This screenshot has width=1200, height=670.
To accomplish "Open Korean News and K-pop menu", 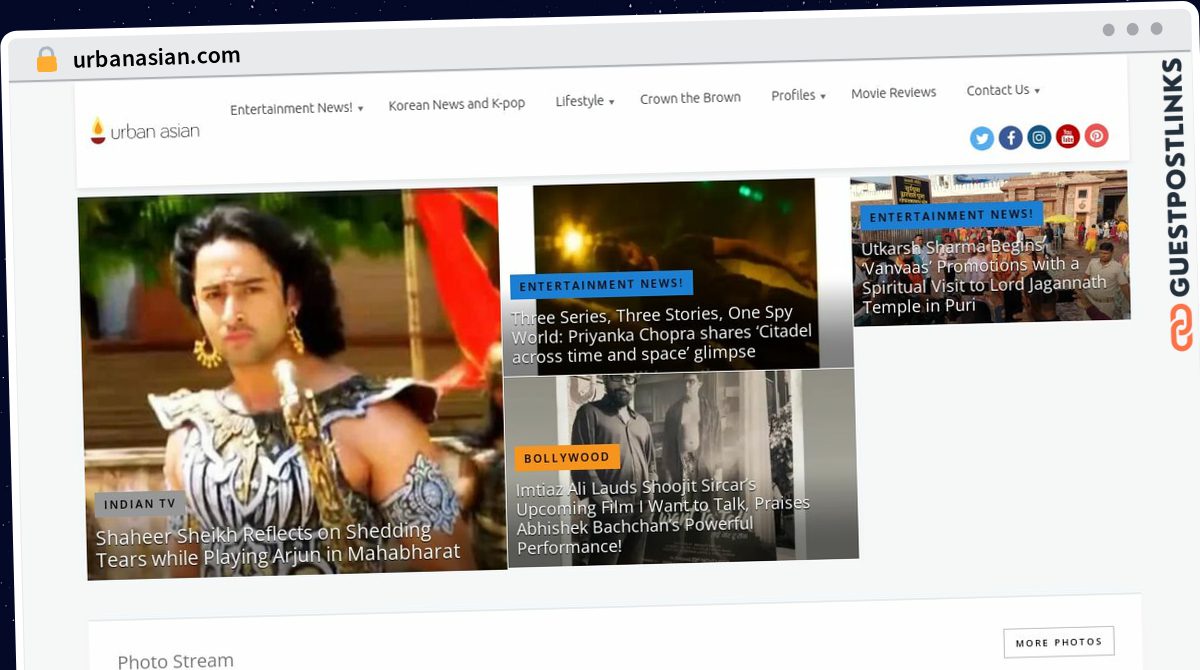I will coord(457,104).
